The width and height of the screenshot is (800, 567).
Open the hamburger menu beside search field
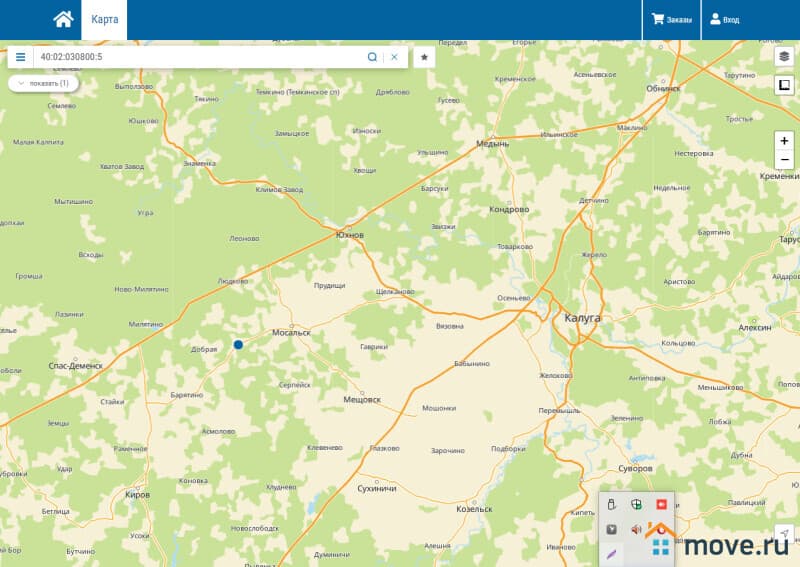[x=20, y=57]
